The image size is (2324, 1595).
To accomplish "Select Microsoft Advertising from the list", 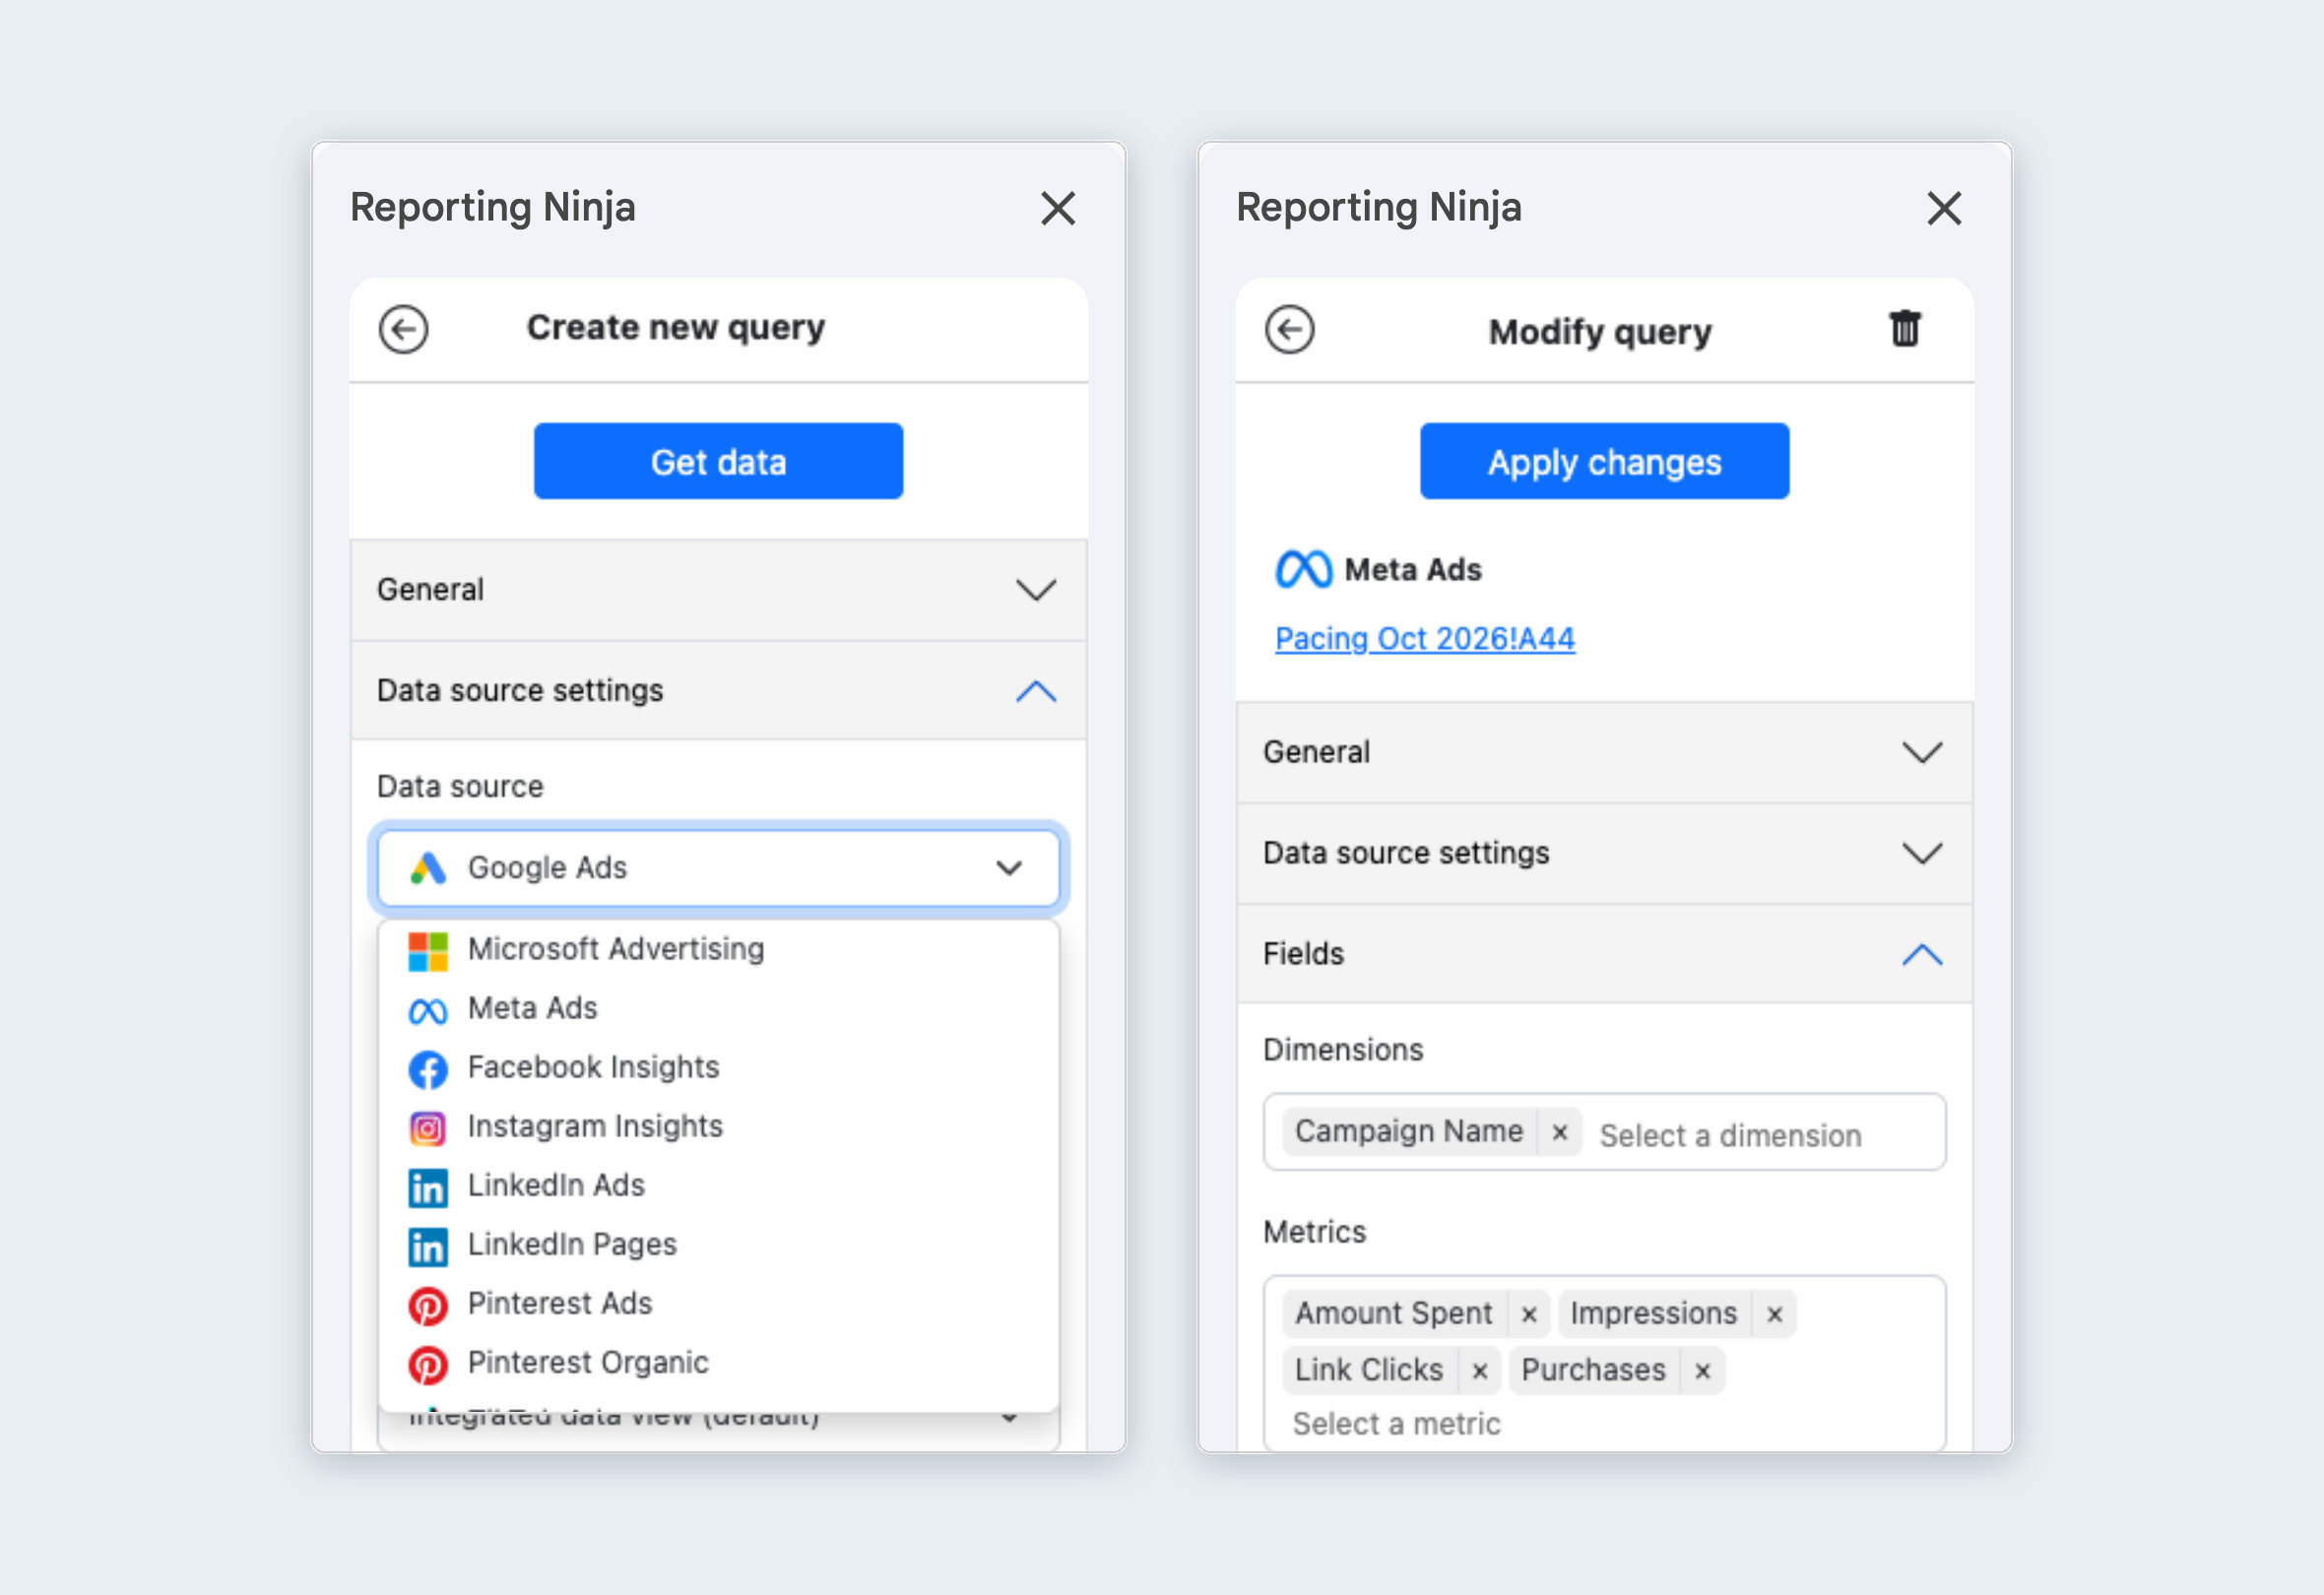I will pyautogui.click(x=718, y=949).
